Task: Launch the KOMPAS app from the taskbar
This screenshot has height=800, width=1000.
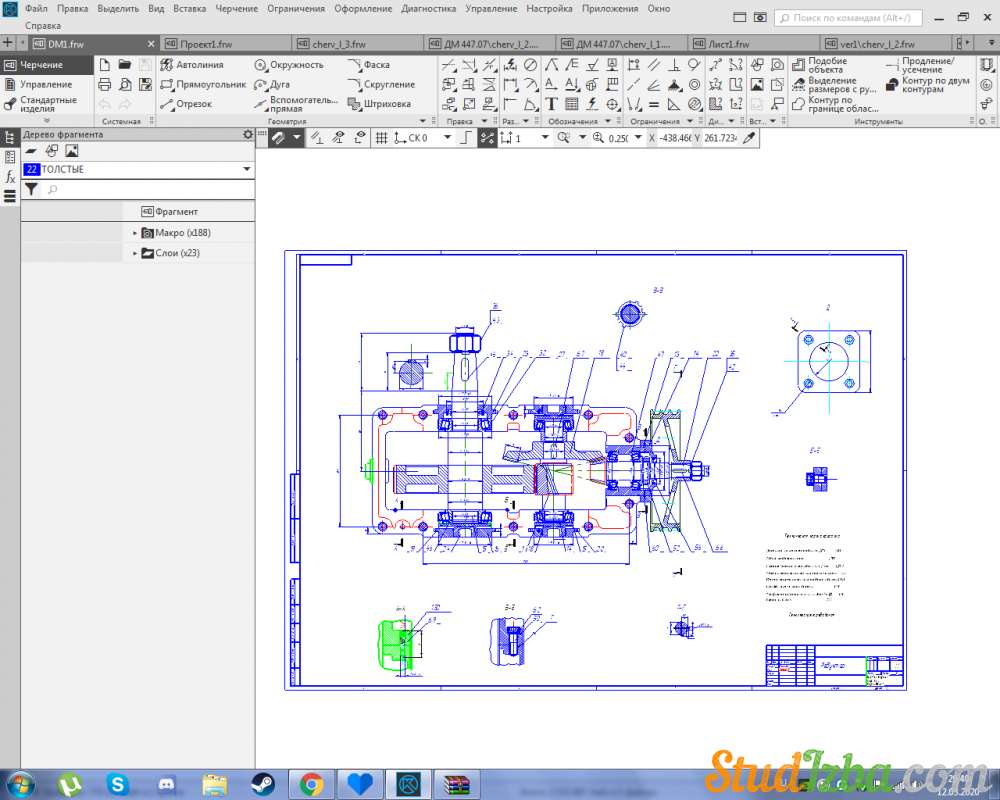Action: pos(407,782)
